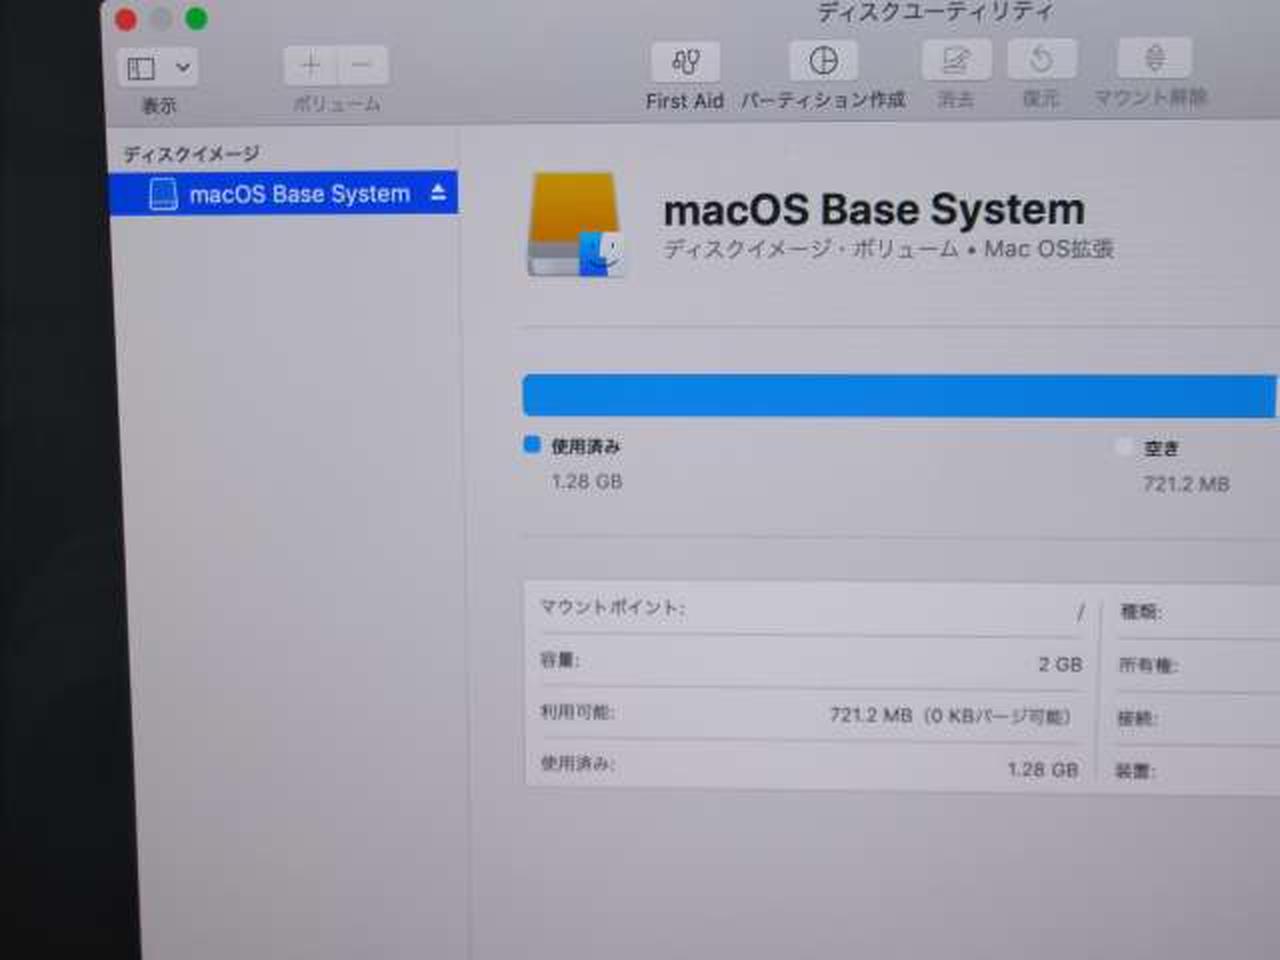The height and width of the screenshot is (960, 1280).
Task: Click the 空き free space legend swatch
Action: click(1124, 447)
